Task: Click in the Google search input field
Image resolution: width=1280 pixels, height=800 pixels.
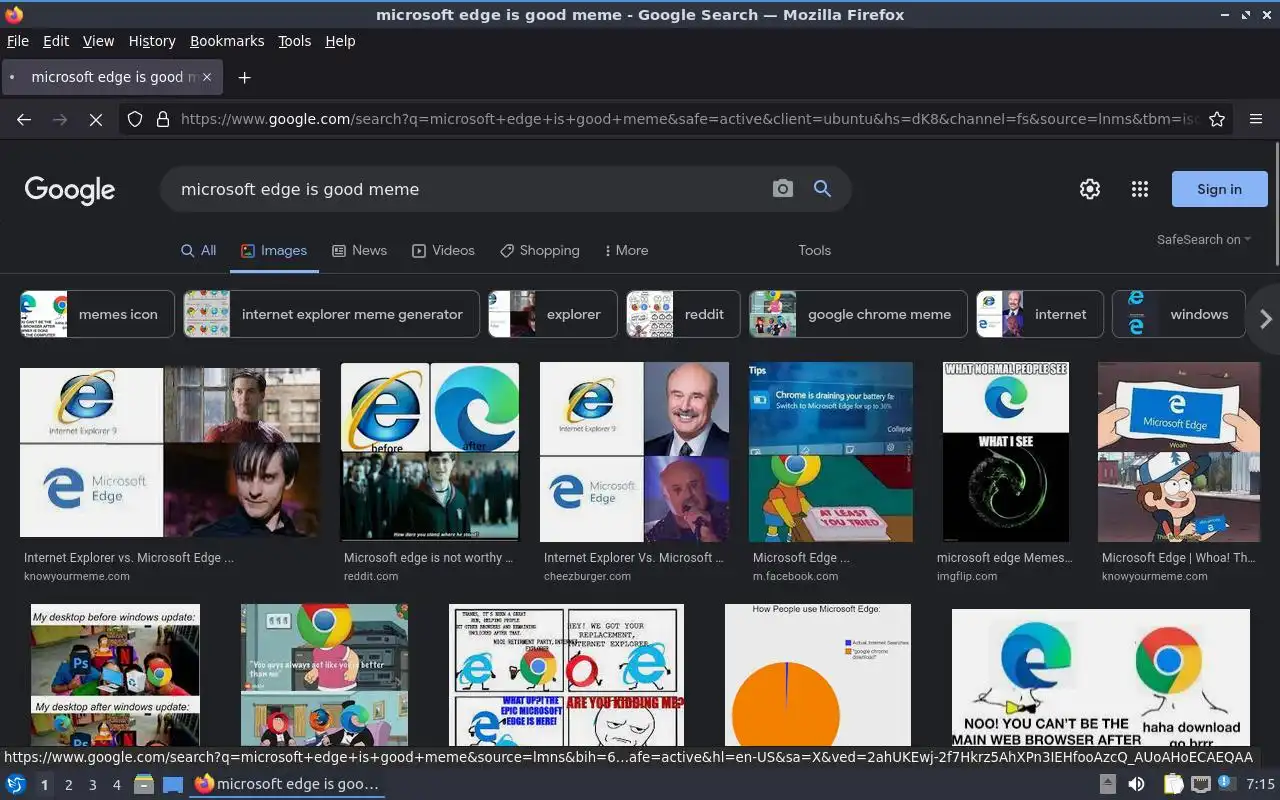Action: click(x=465, y=189)
